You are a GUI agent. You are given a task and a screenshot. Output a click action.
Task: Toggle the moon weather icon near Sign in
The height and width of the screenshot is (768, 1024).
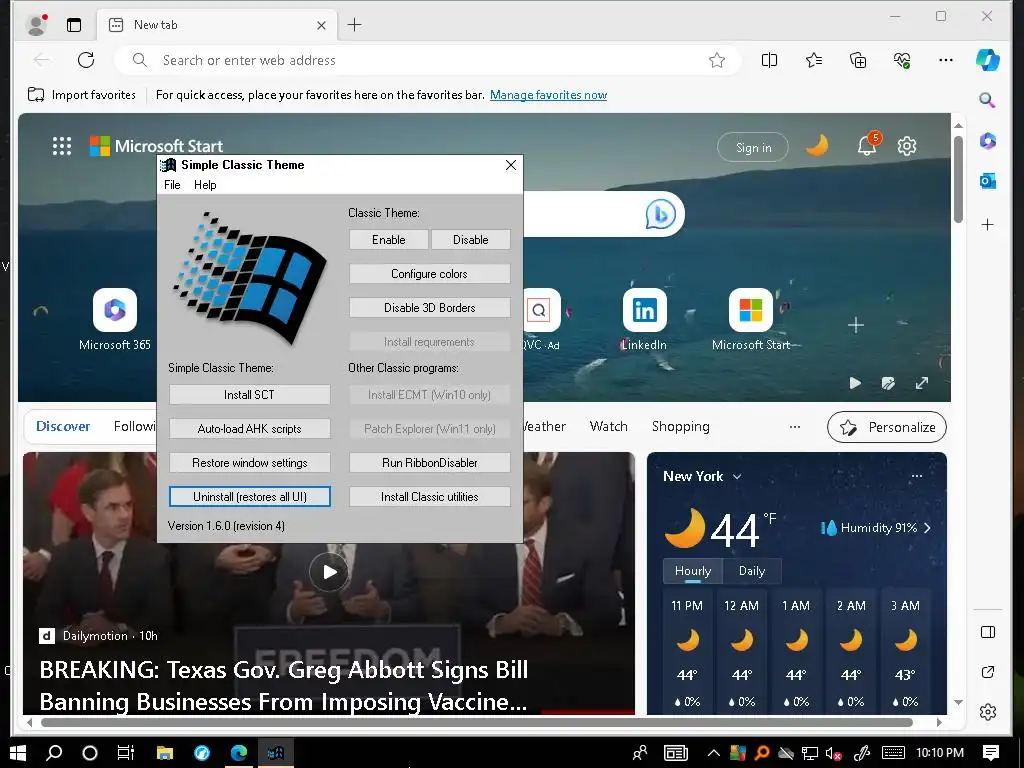click(x=817, y=146)
